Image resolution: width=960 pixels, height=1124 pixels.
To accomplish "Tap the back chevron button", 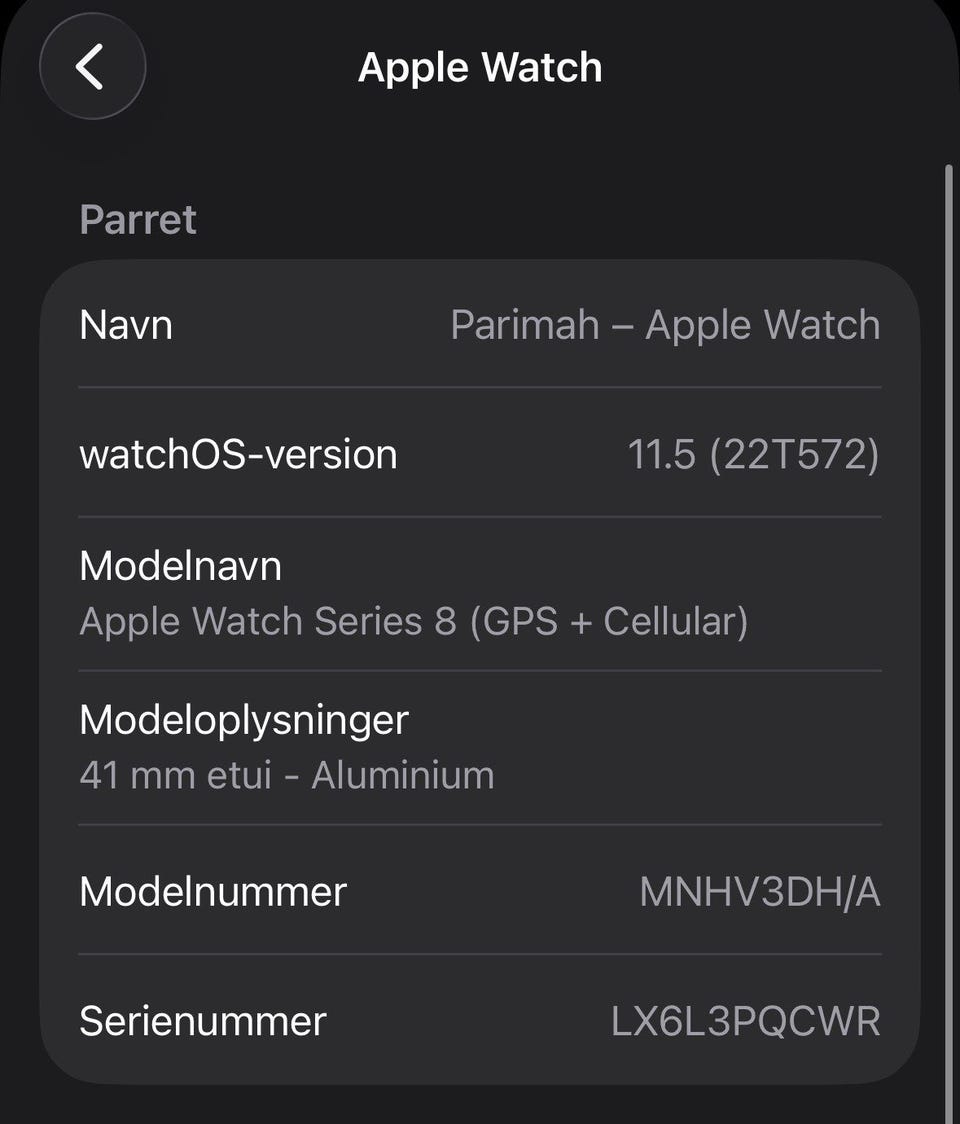I will tap(92, 67).
